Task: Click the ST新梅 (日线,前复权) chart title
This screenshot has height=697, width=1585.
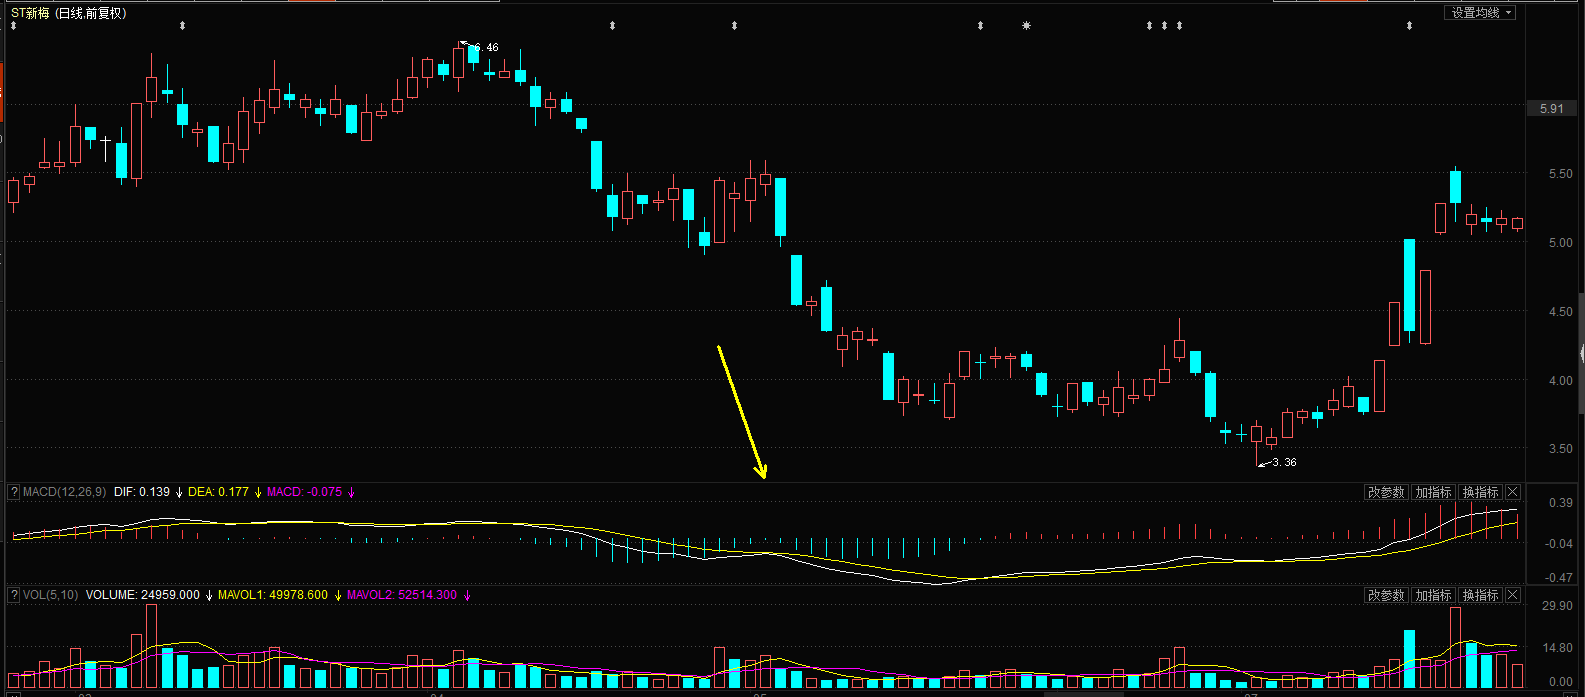Action: (69, 13)
